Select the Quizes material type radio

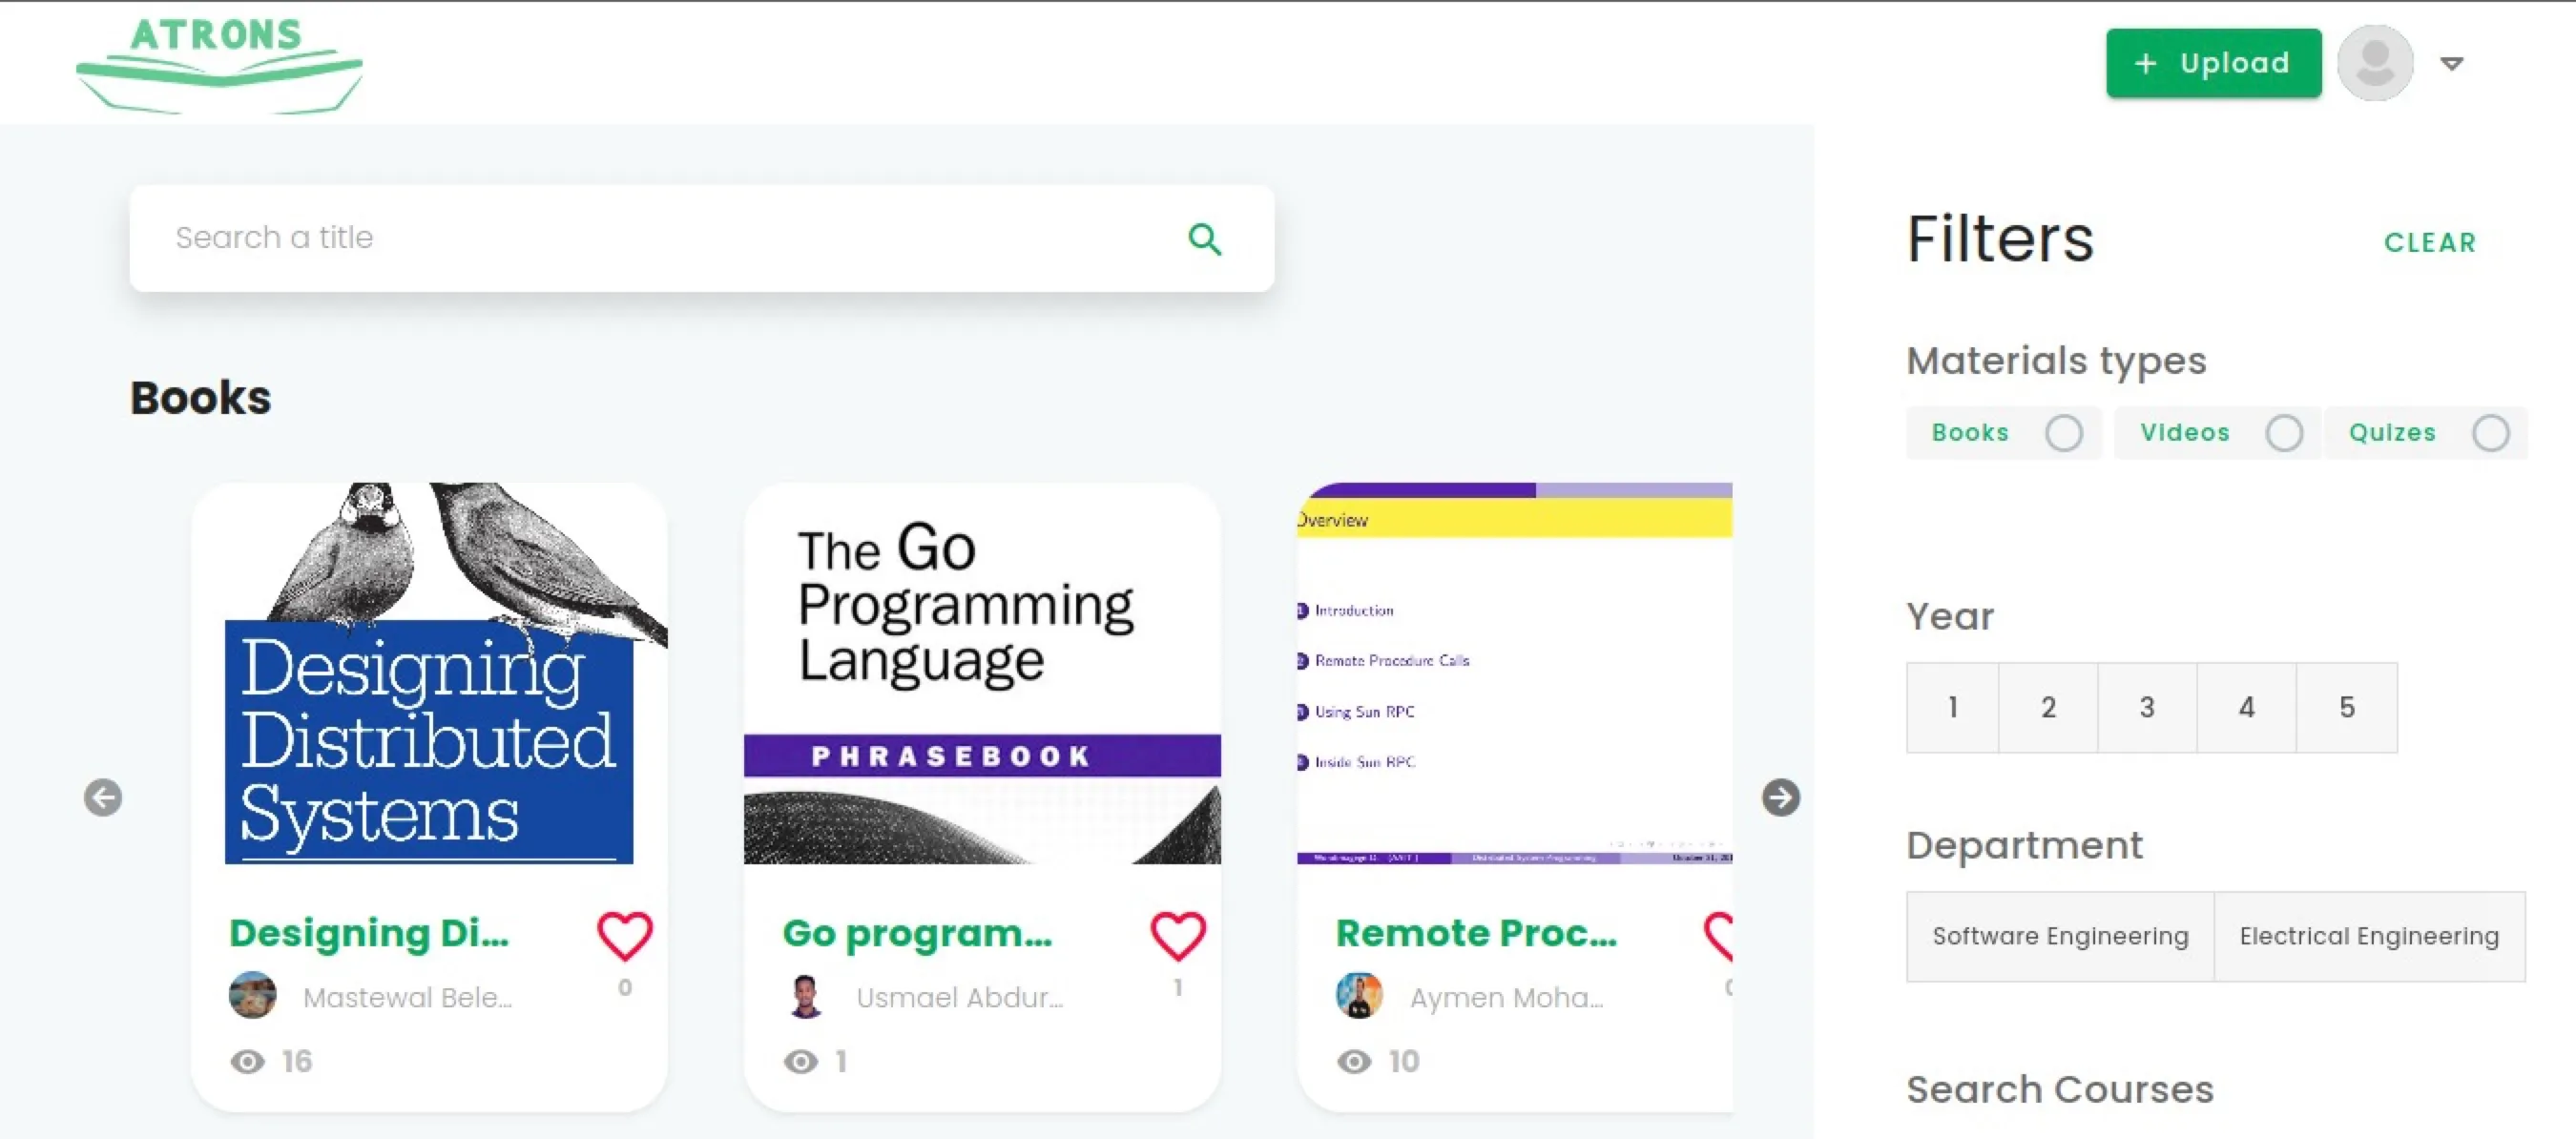click(x=2490, y=433)
